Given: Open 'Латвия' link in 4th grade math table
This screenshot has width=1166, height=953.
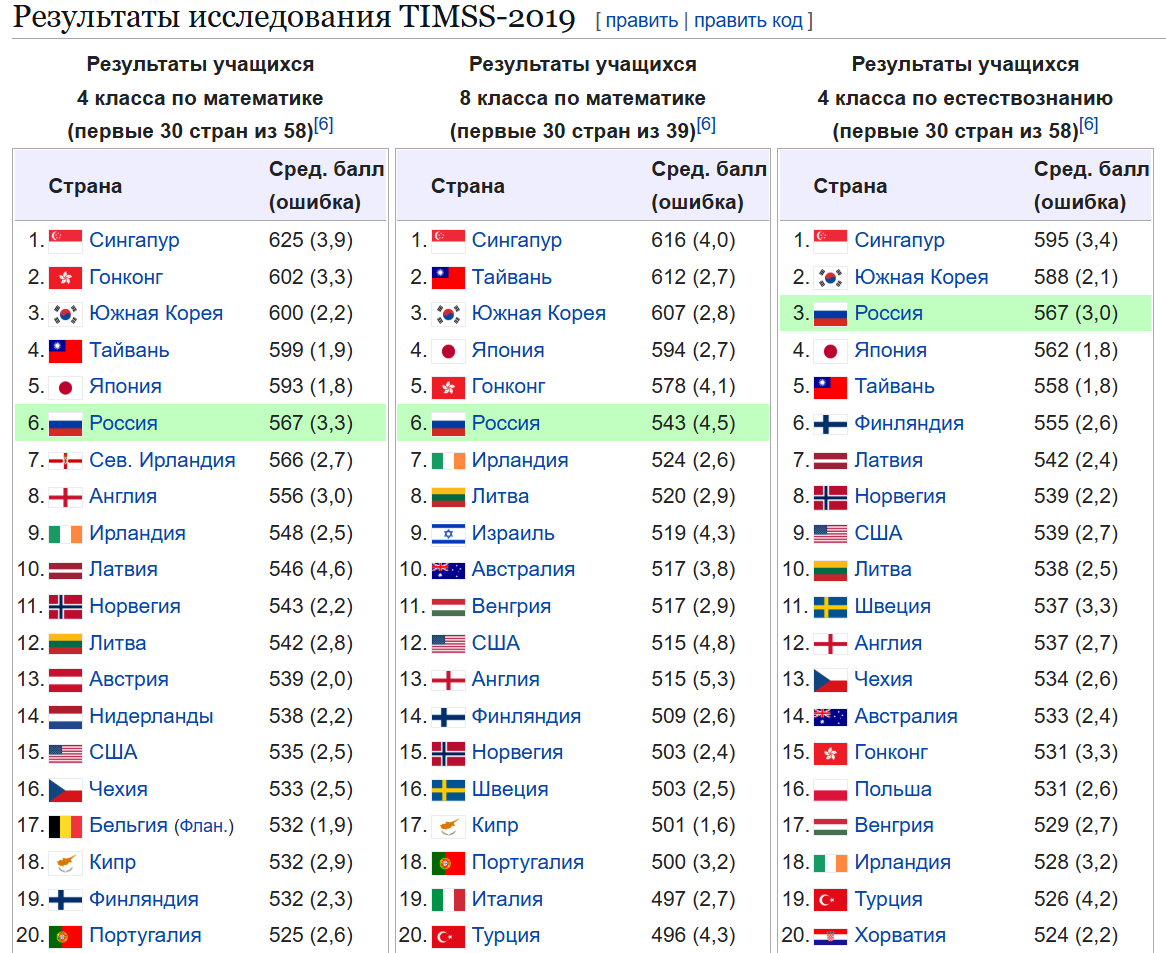Looking at the screenshot, I should point(123,569).
